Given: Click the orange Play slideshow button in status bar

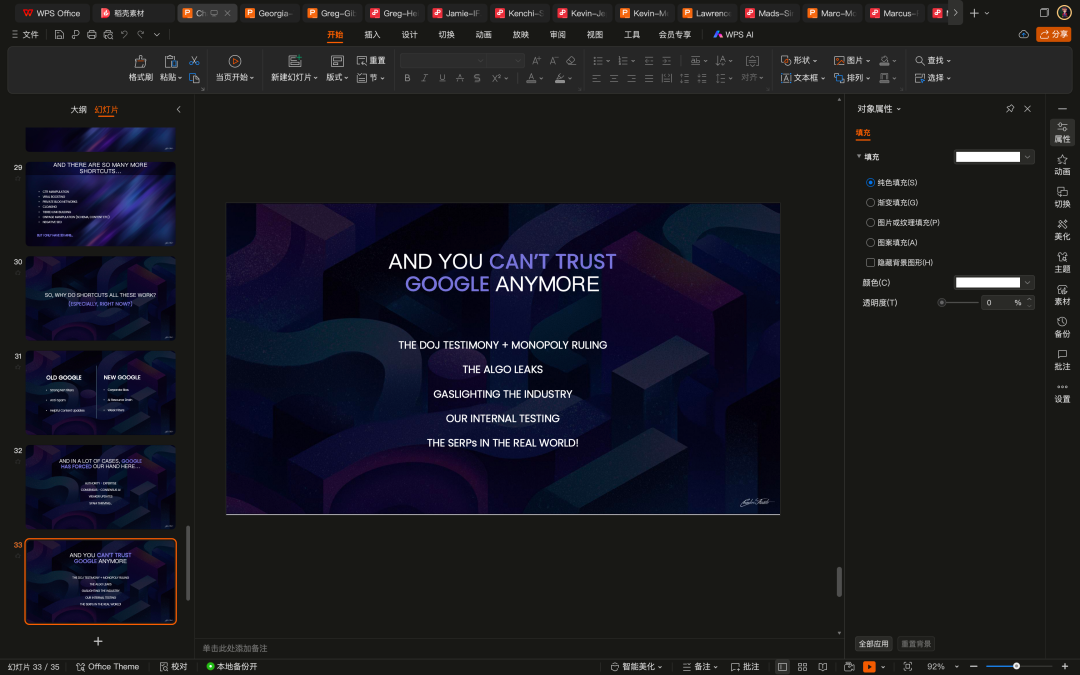Looking at the screenshot, I should point(869,667).
